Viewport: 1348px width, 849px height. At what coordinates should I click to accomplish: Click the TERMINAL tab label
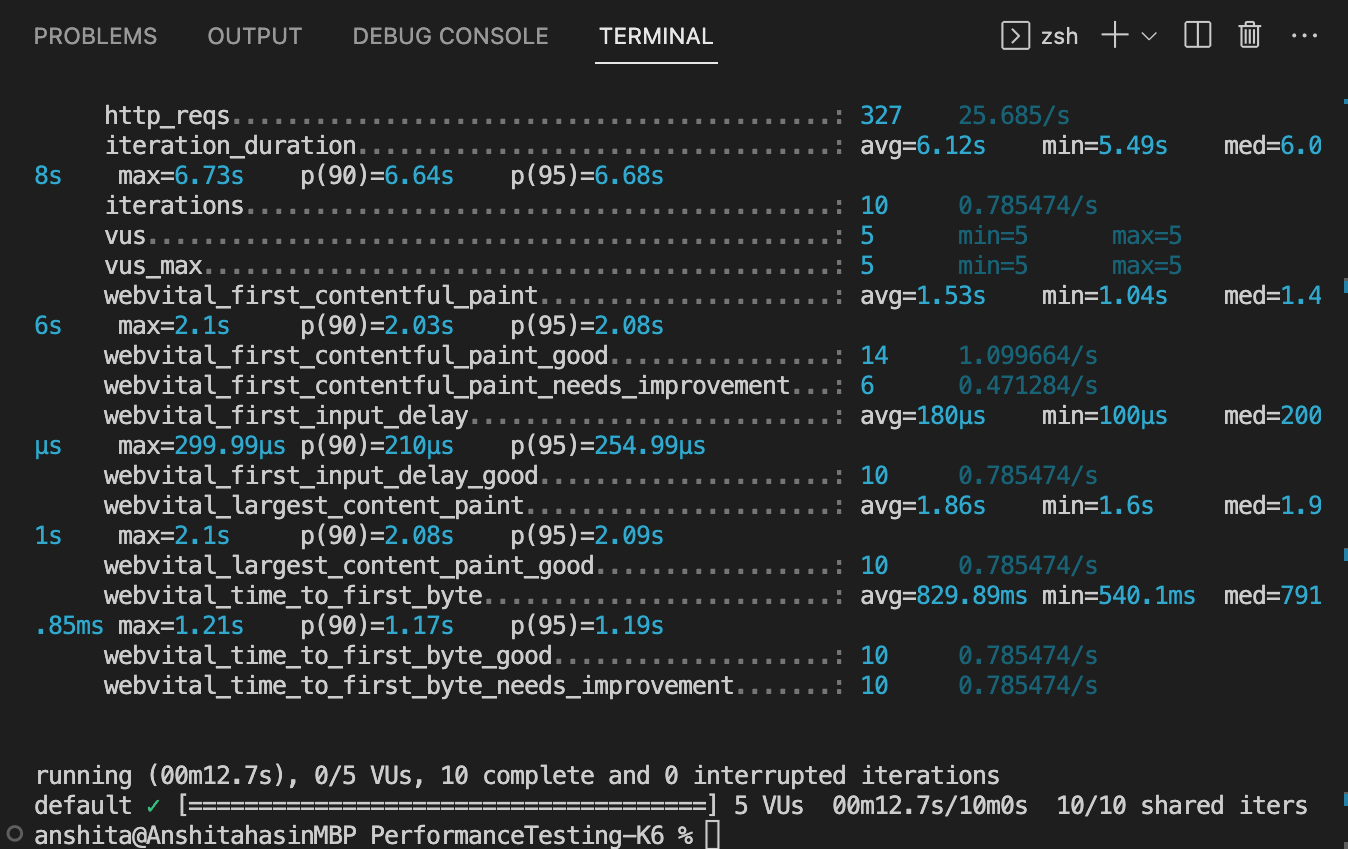[655, 36]
